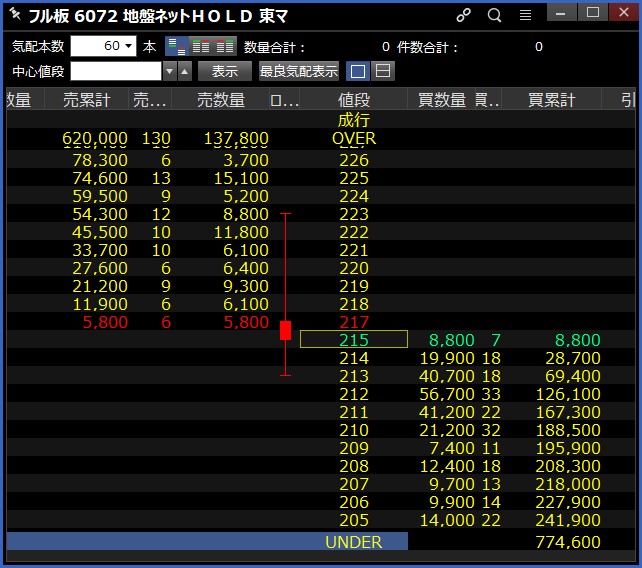Screen dimensions: 642x568
Task: Click the pin icon beside フル板 title
Action: pyautogui.click(x=15, y=14)
